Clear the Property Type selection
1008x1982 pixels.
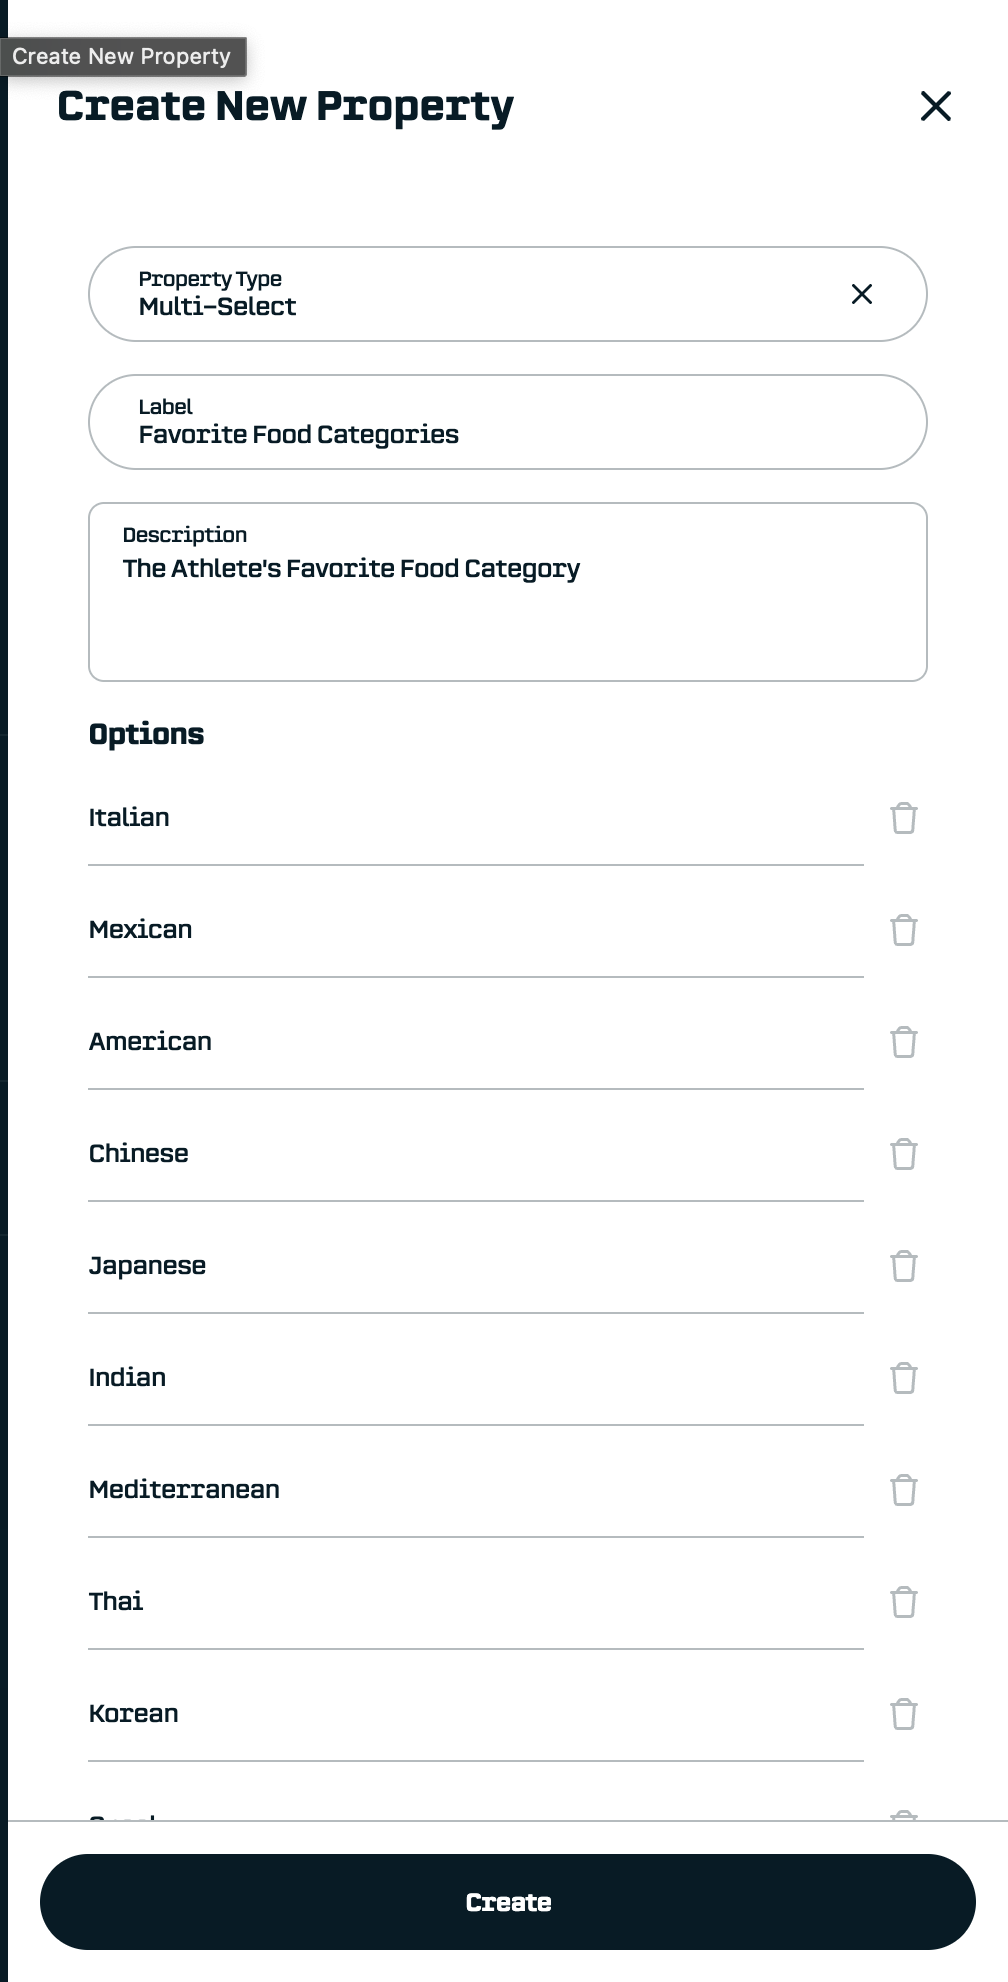(861, 294)
